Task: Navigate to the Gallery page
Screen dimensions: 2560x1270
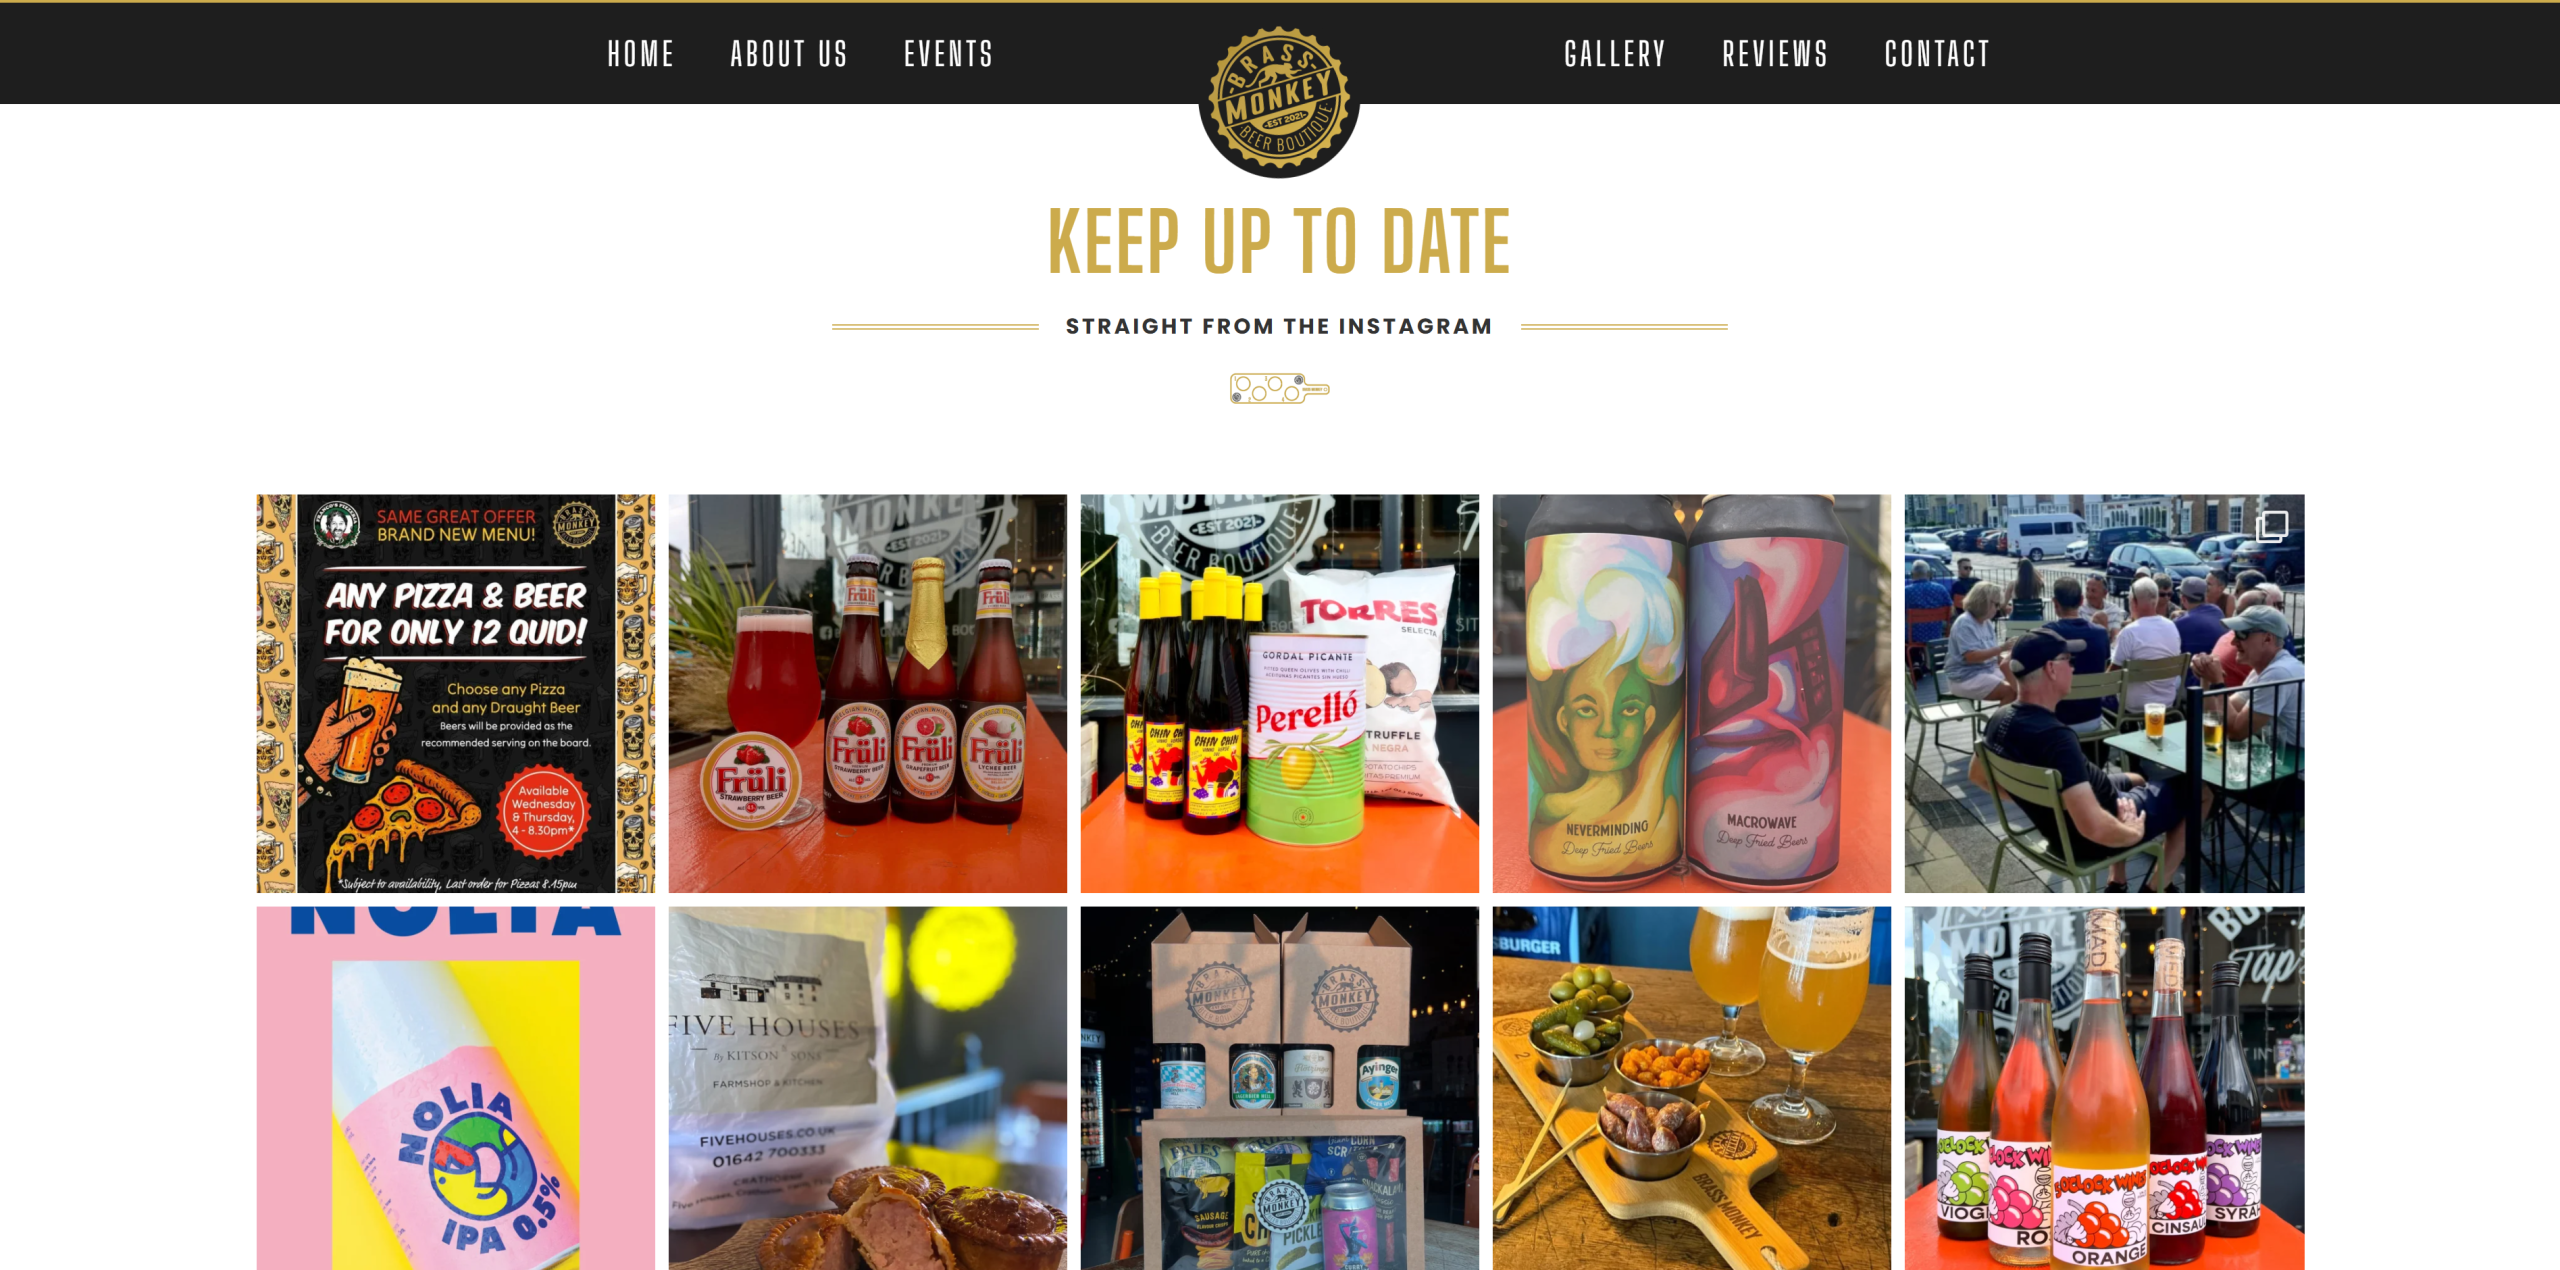Action: 1615,54
